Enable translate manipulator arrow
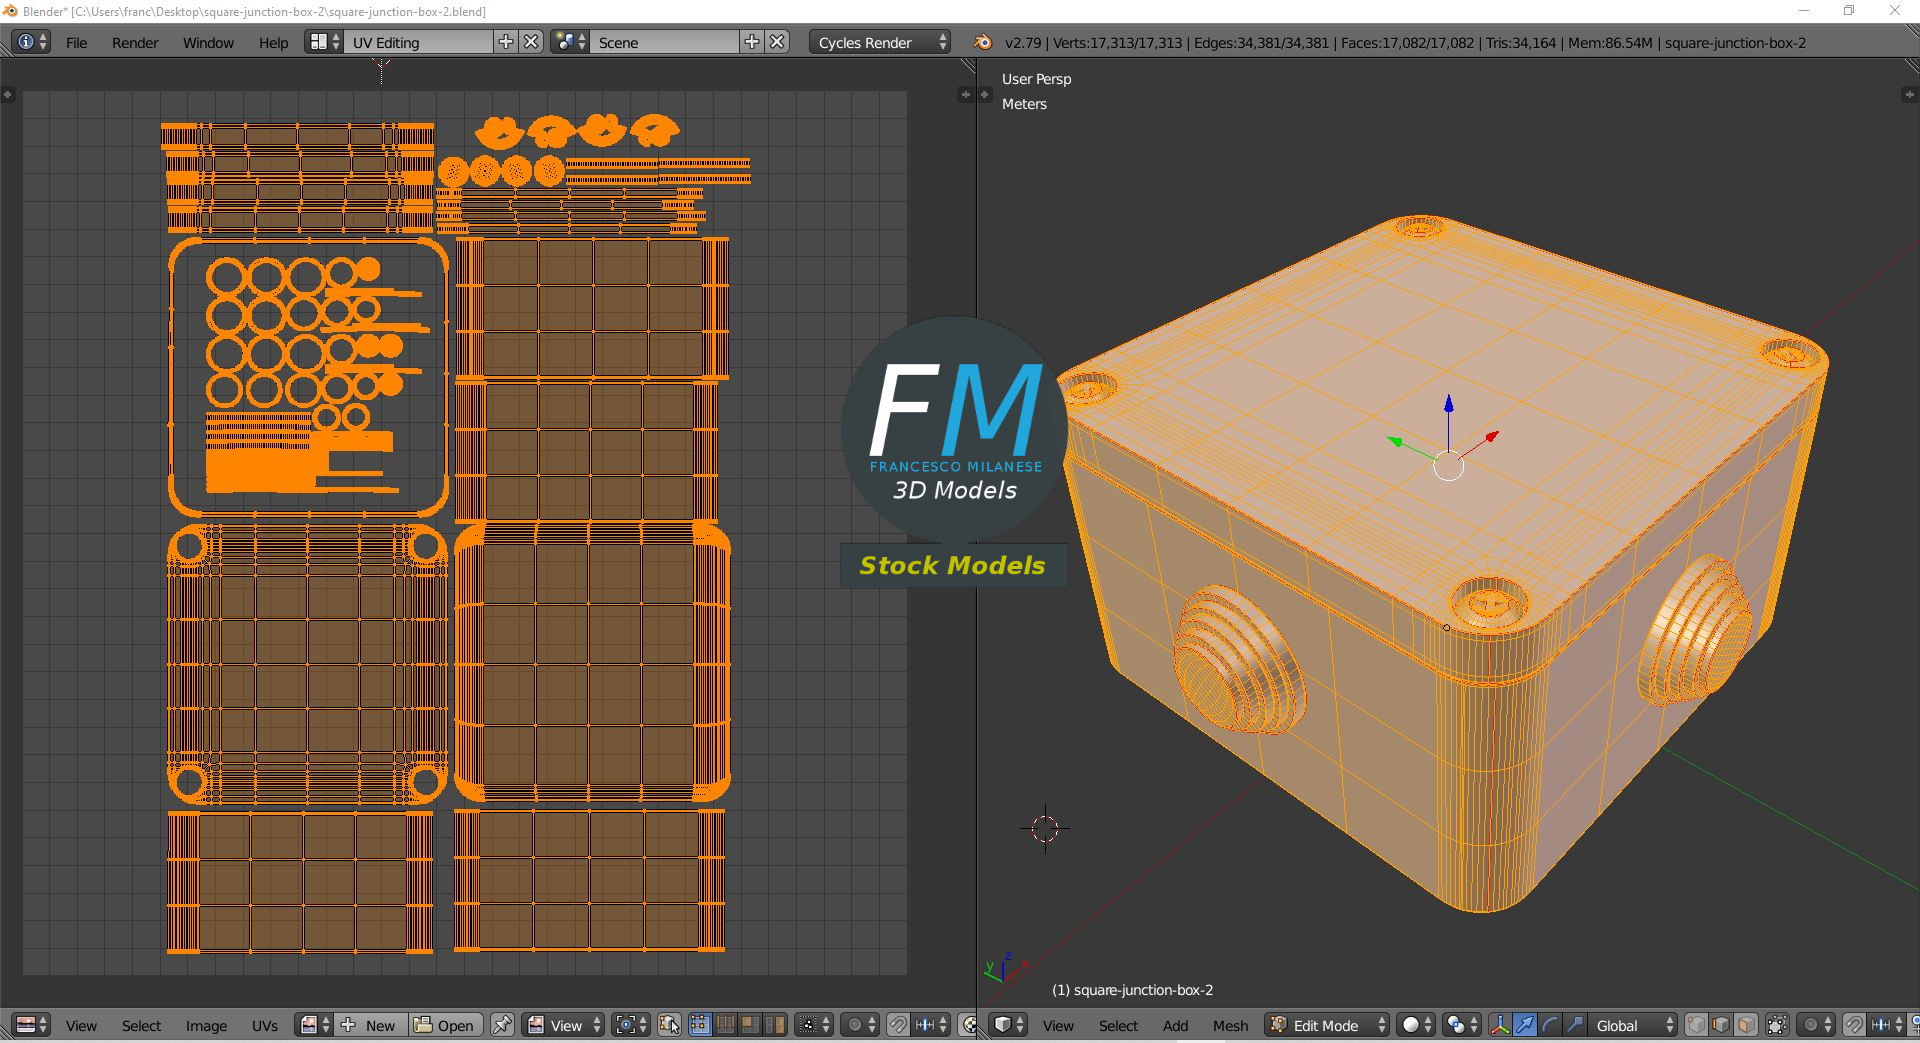1920x1043 pixels. (x=1525, y=1025)
